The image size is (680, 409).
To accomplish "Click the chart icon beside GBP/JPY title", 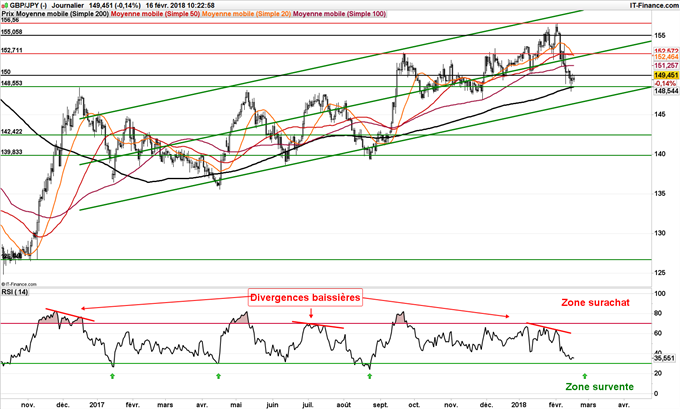I will point(5,5).
